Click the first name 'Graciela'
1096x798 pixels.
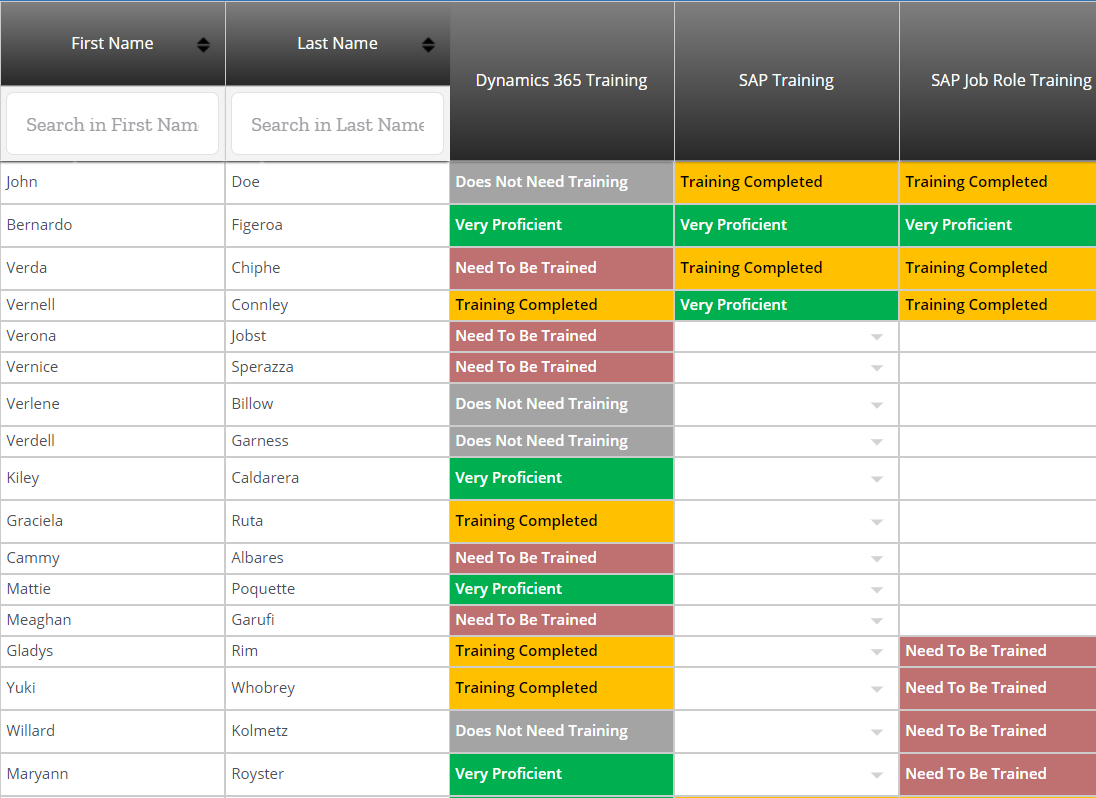tap(34, 521)
